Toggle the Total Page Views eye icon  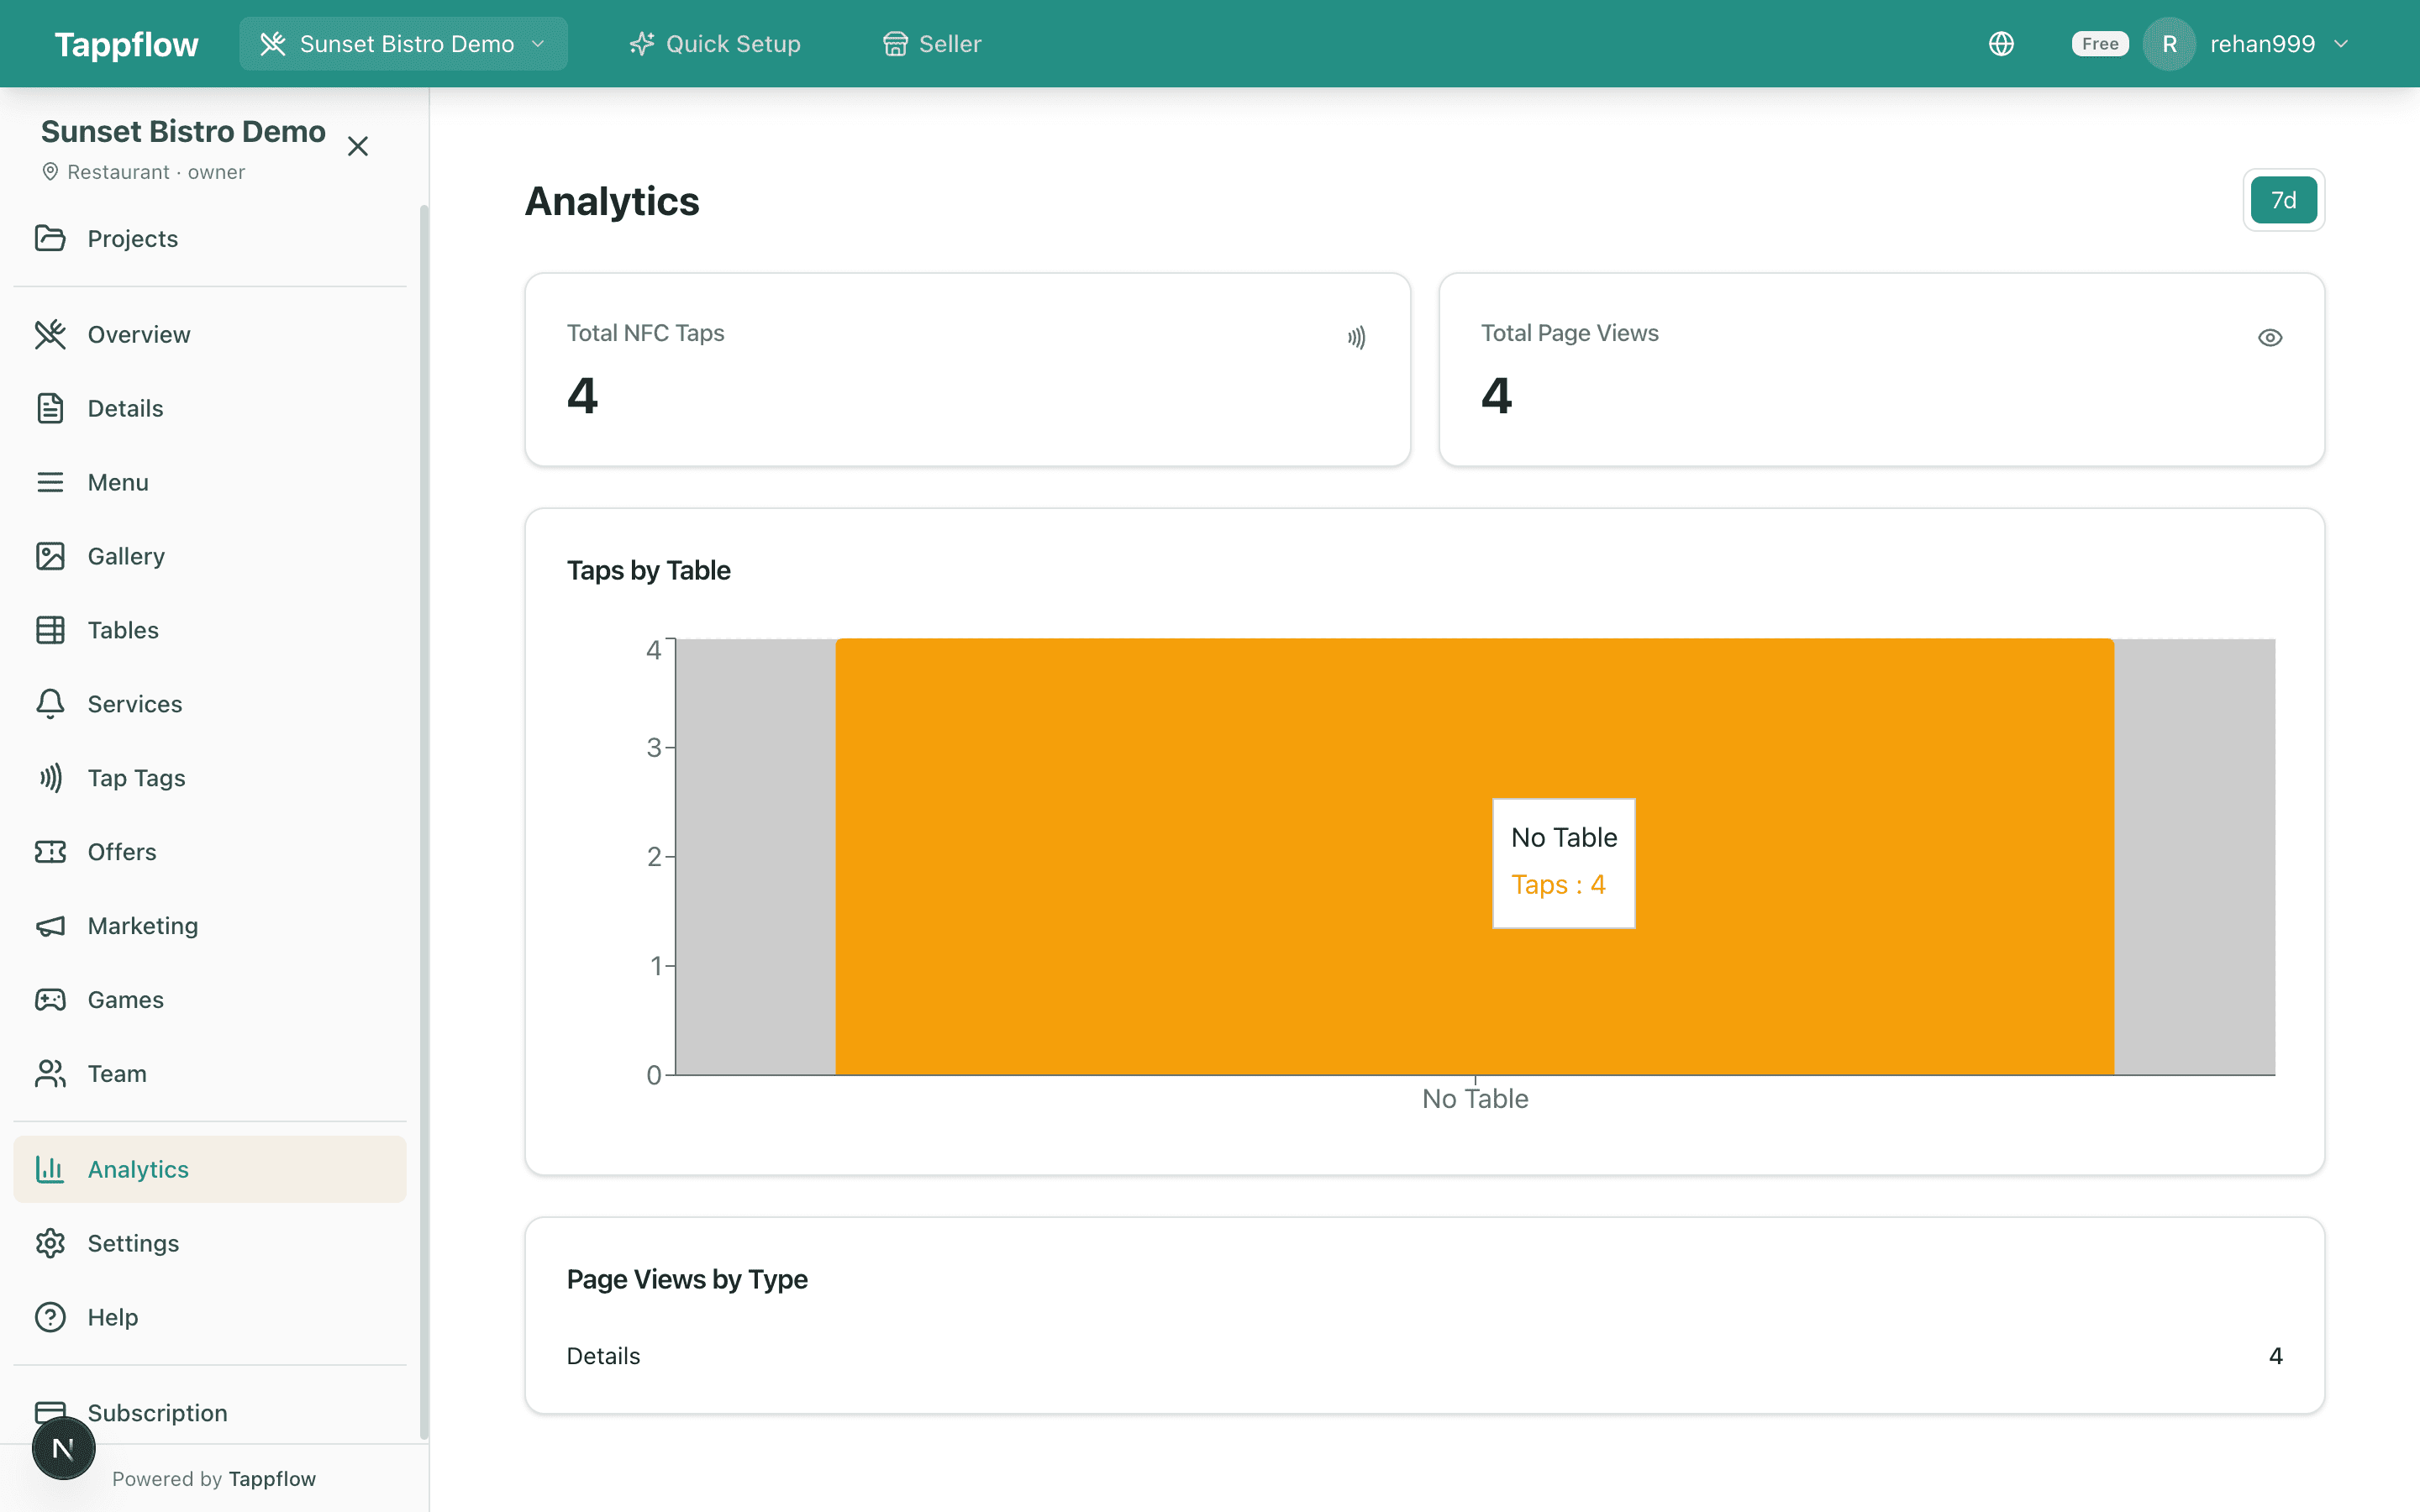[x=2270, y=337]
